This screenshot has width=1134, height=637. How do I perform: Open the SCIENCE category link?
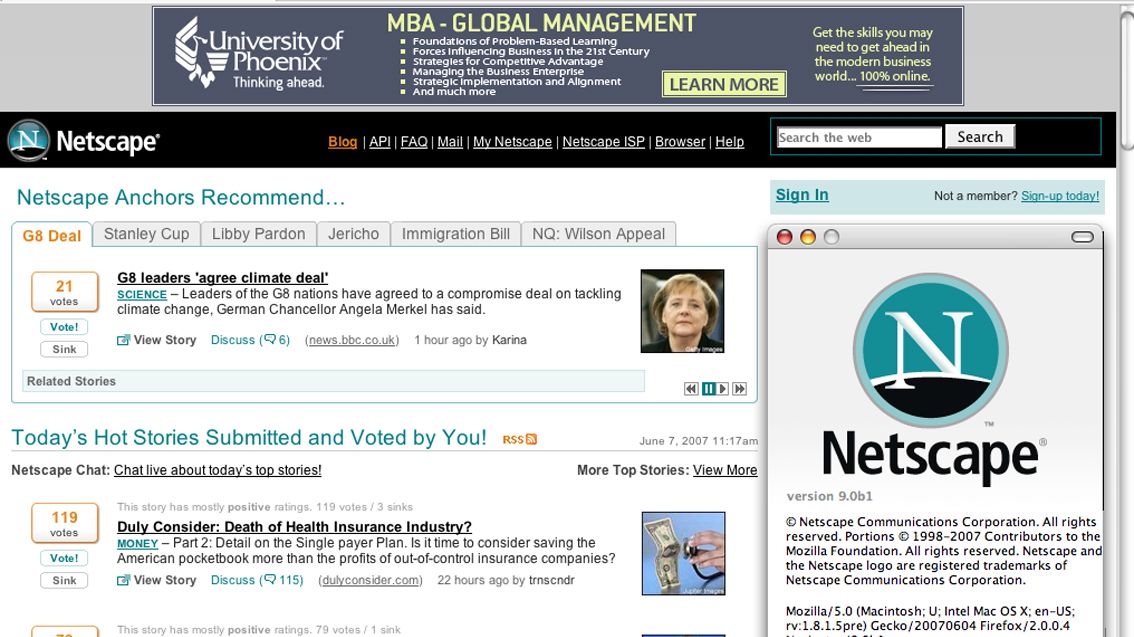click(142, 294)
